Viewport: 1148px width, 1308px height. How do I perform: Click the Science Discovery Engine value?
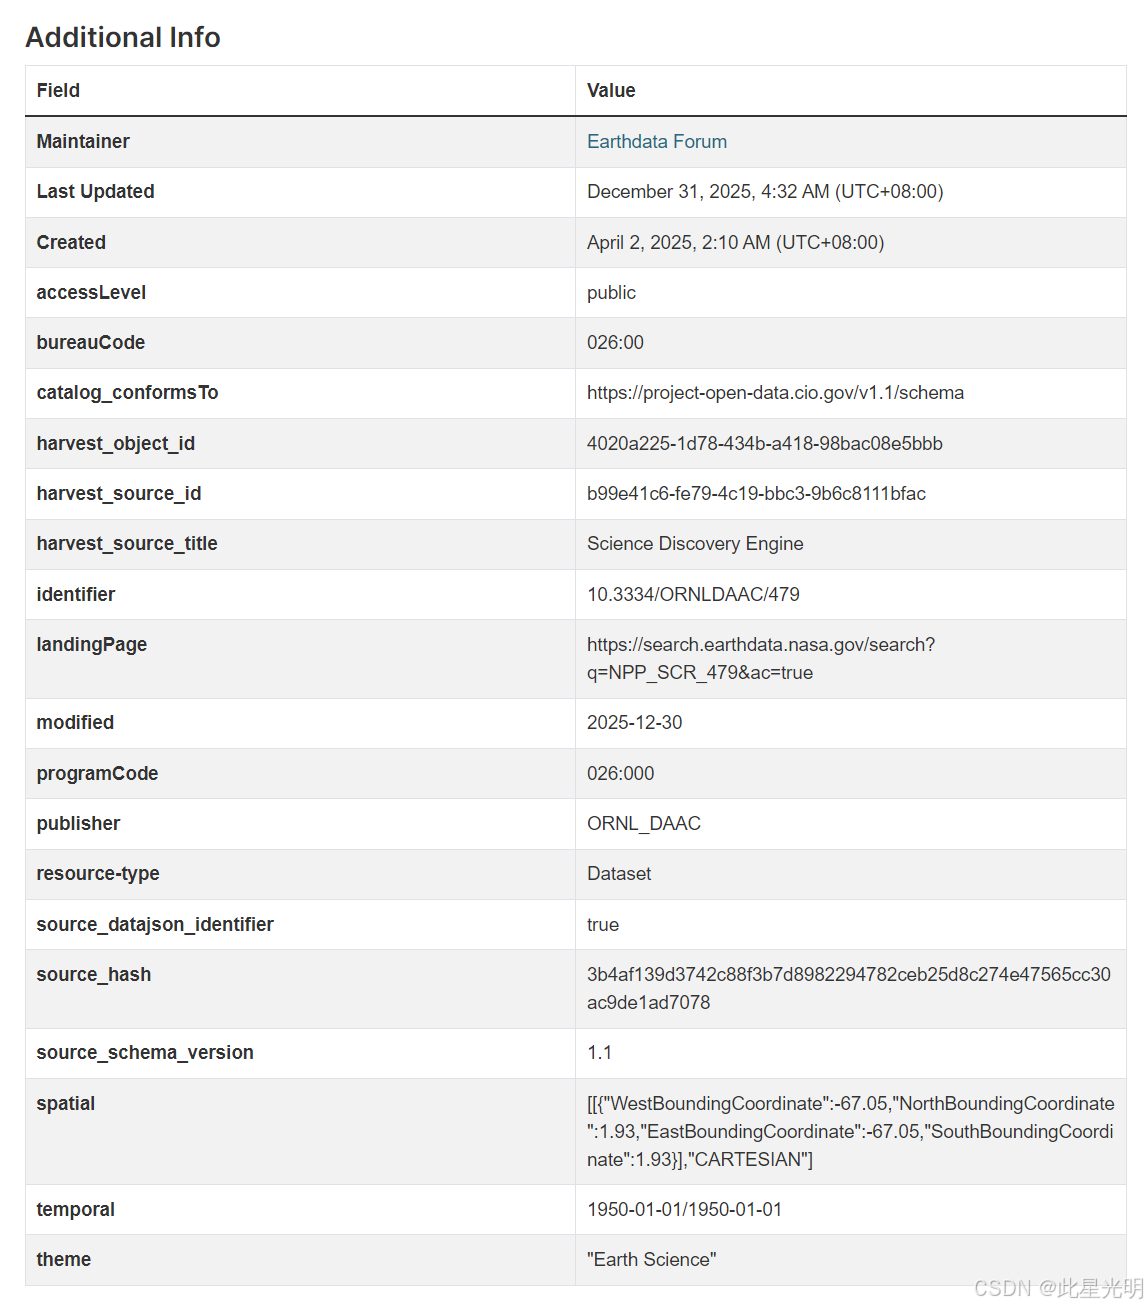coord(695,544)
